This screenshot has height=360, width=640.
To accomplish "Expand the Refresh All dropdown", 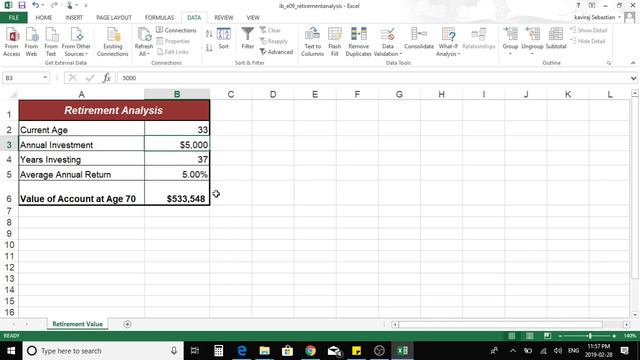I will click(144, 50).
